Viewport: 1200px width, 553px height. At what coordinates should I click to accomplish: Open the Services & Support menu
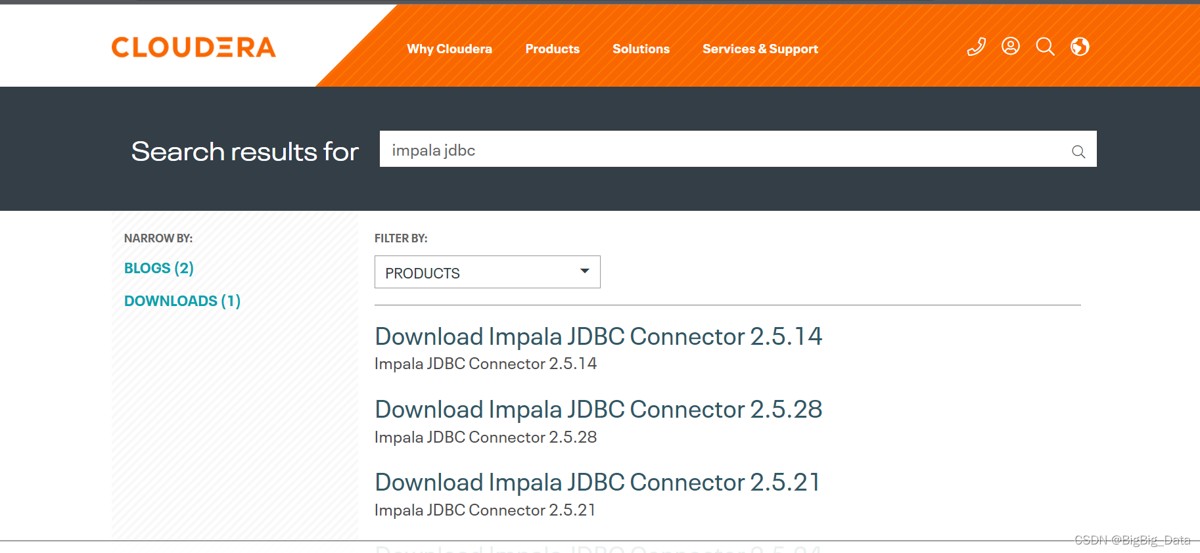pyautogui.click(x=760, y=48)
